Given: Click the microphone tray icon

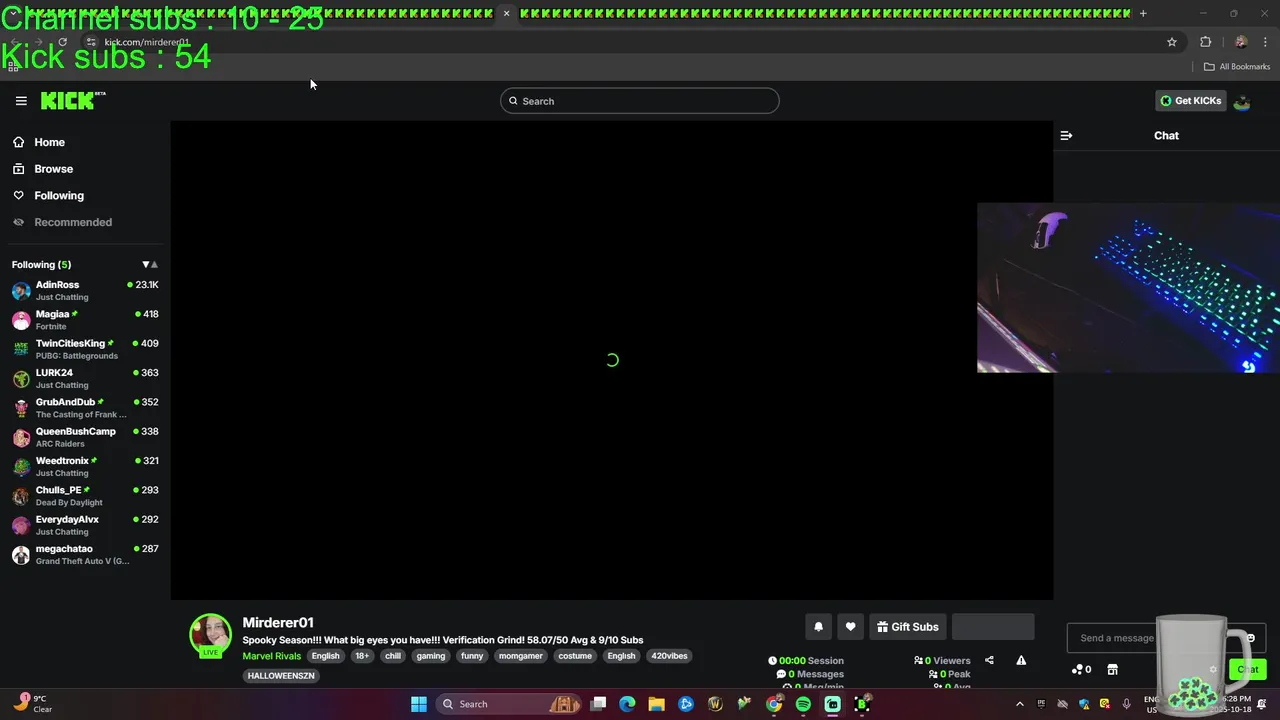Looking at the screenshot, I should coord(1126,704).
